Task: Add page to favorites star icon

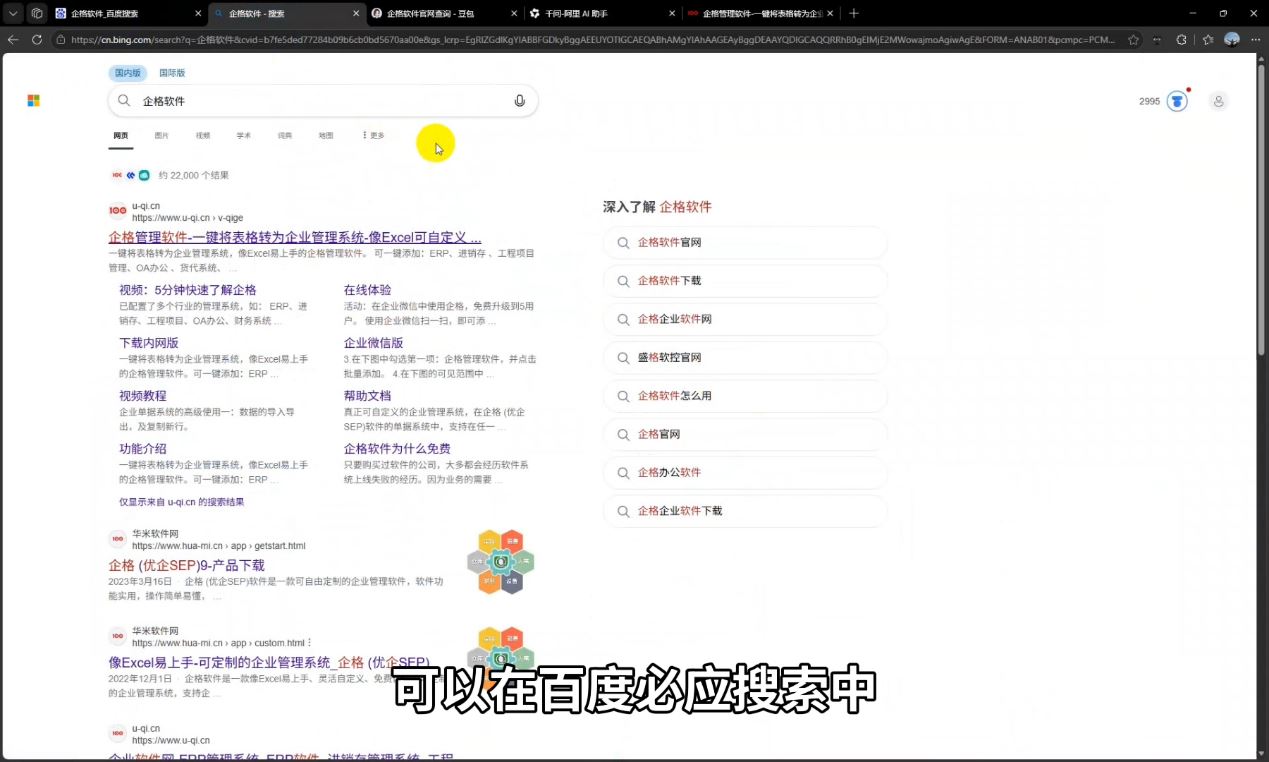Action: click(1133, 40)
